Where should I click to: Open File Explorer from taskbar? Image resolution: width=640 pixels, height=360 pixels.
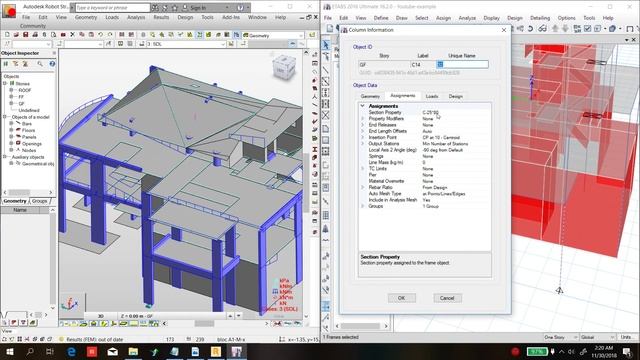click(133, 351)
